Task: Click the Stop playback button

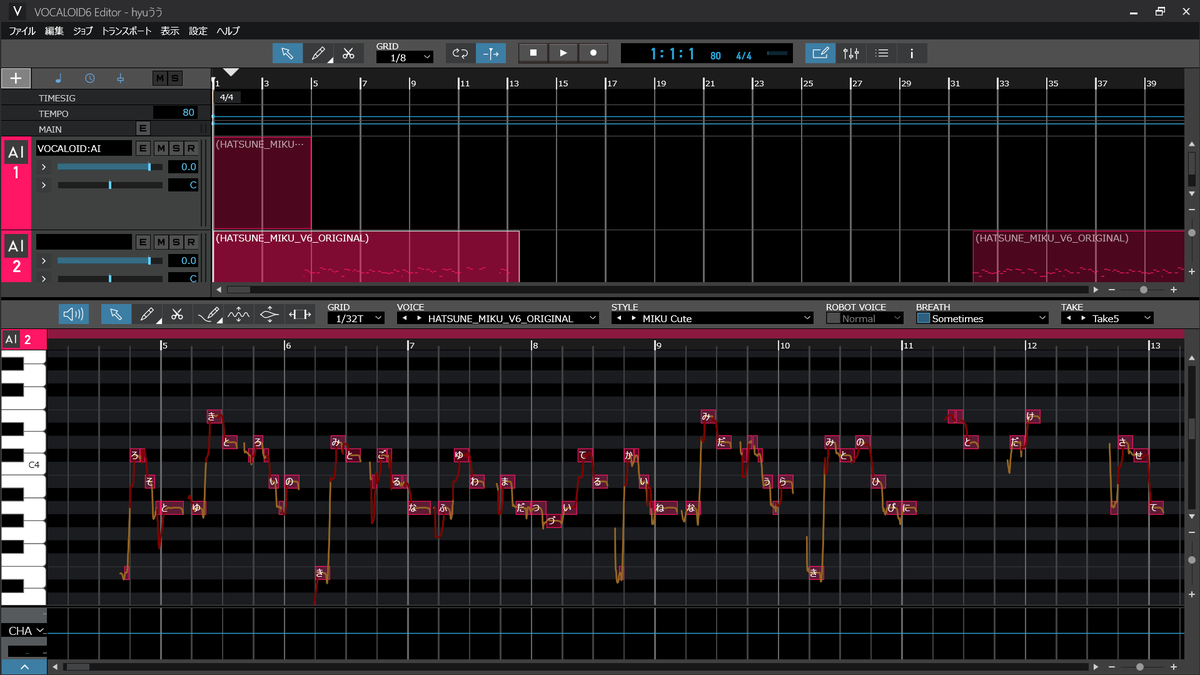Action: pyautogui.click(x=534, y=53)
